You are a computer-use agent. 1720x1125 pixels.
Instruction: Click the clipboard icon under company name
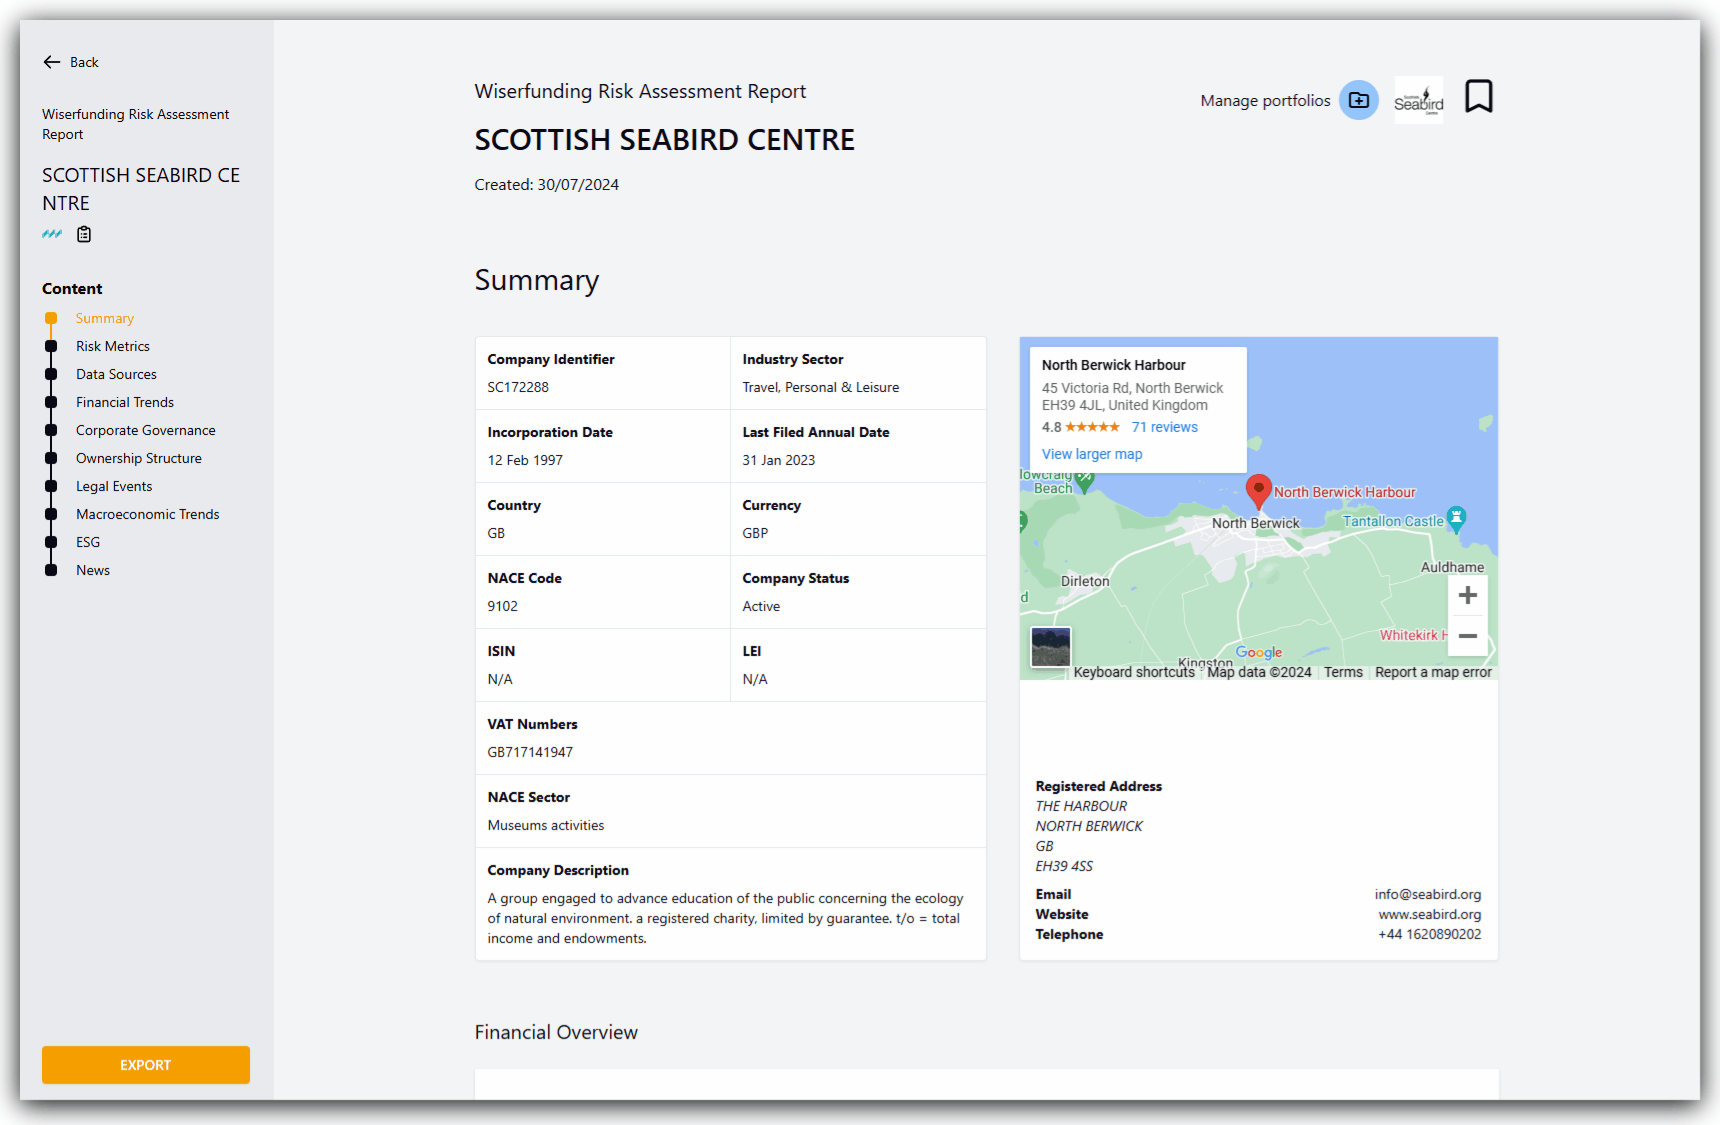84,234
